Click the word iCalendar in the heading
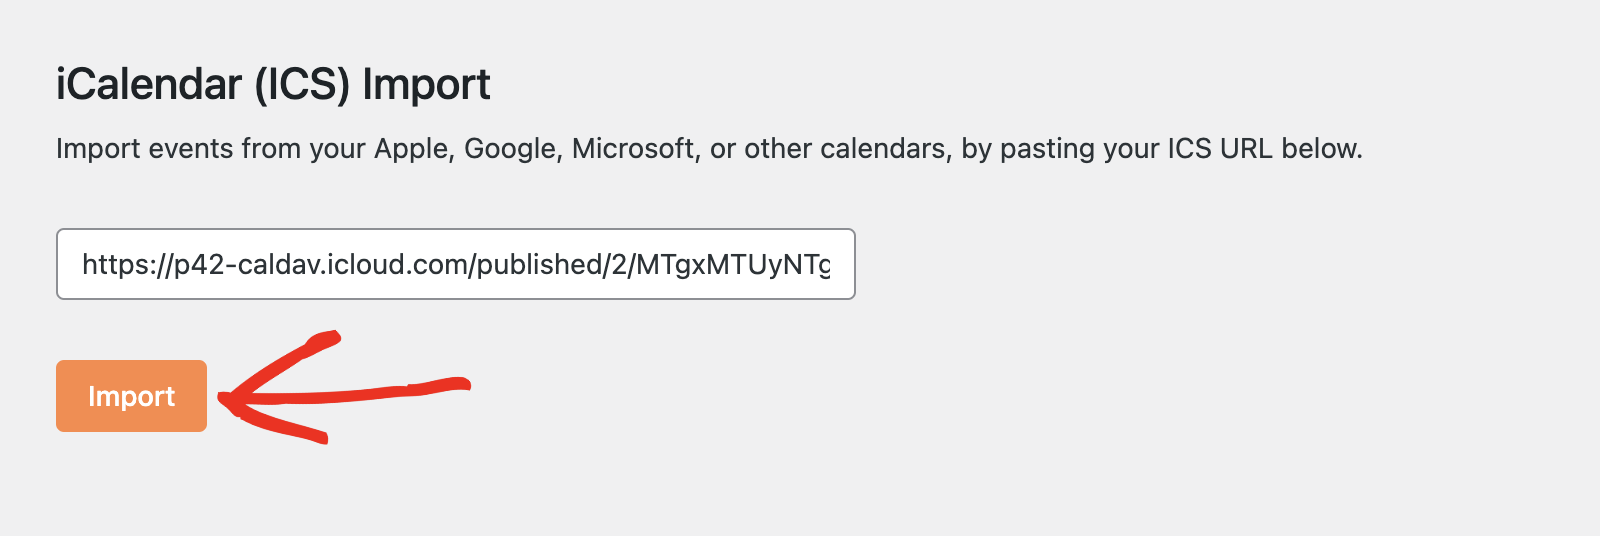Viewport: 1600px width, 536px height. pyautogui.click(x=149, y=85)
